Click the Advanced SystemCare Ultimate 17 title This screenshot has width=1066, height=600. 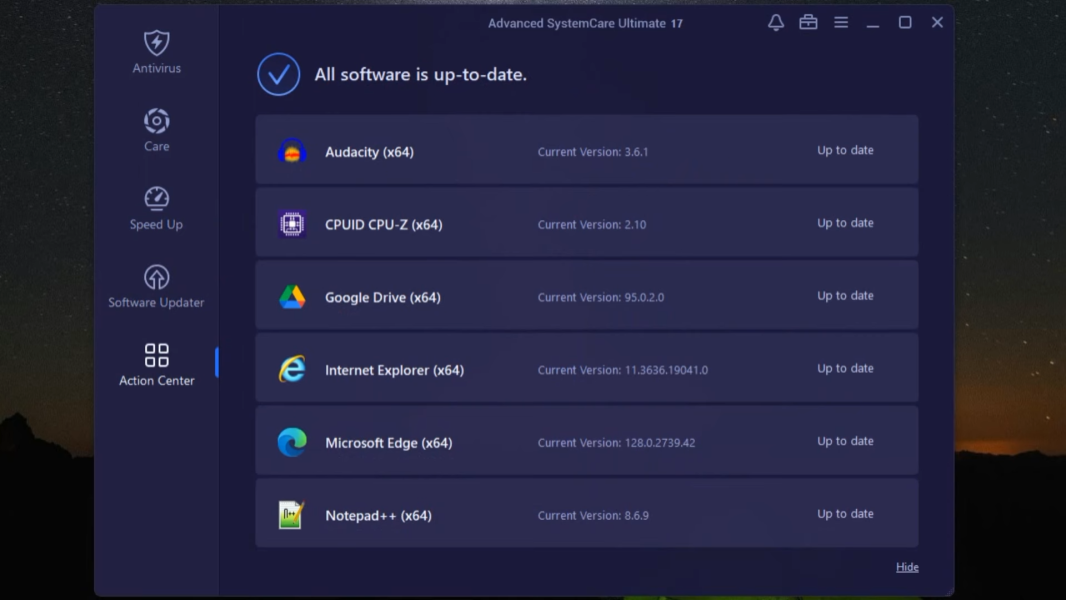pos(585,23)
